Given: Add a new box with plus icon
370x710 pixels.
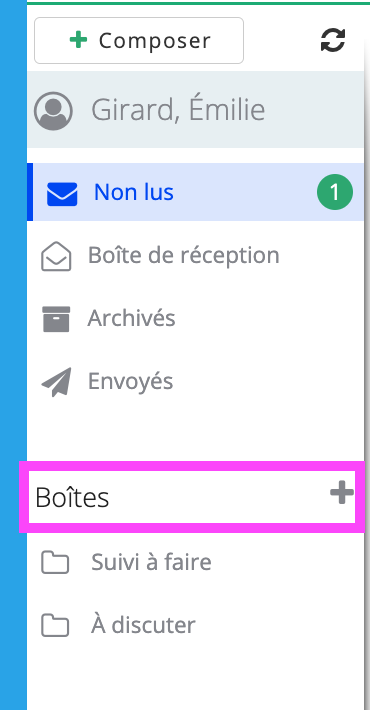Looking at the screenshot, I should pyautogui.click(x=342, y=493).
